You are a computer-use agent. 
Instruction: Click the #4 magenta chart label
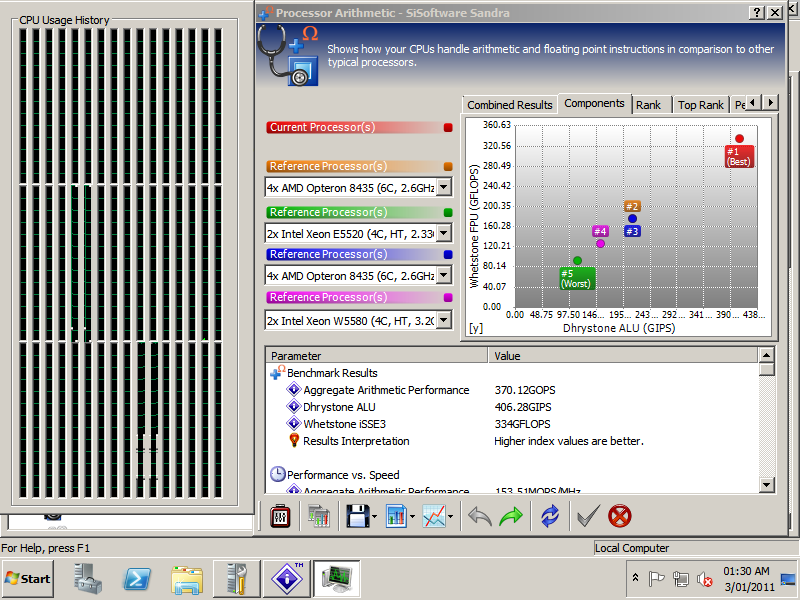601,231
